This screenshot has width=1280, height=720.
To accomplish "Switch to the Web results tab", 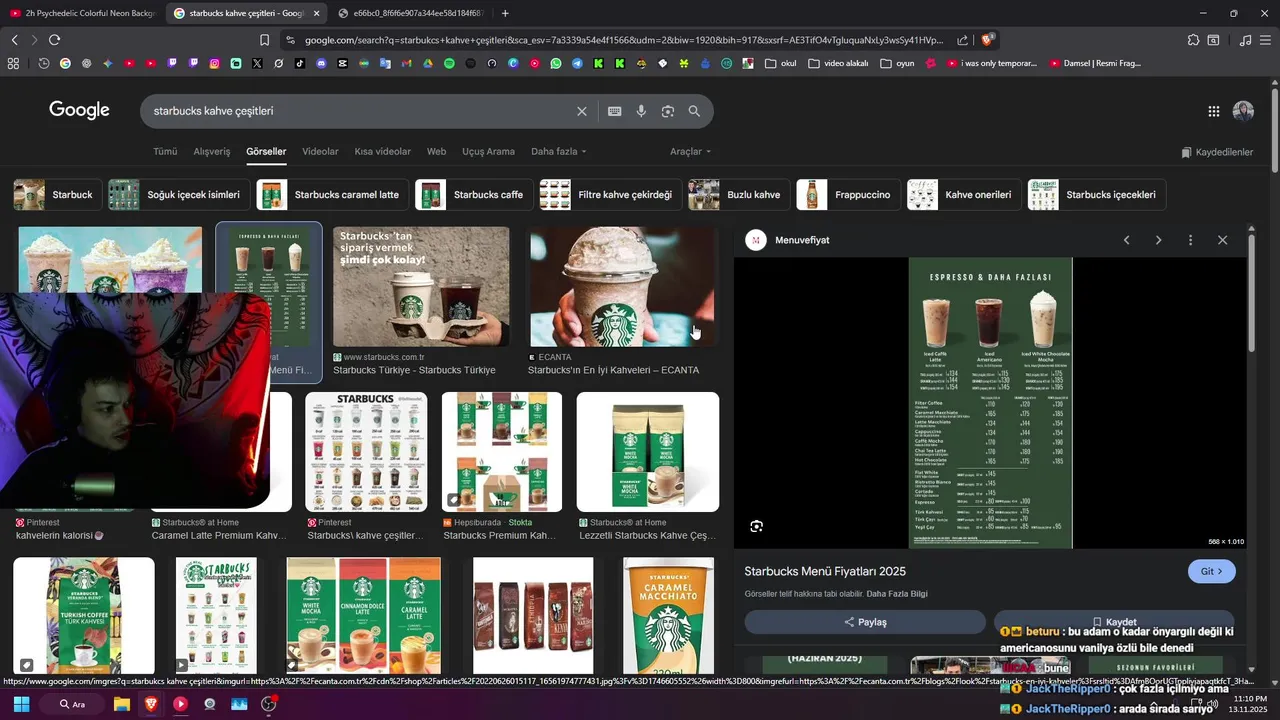I will click(436, 152).
